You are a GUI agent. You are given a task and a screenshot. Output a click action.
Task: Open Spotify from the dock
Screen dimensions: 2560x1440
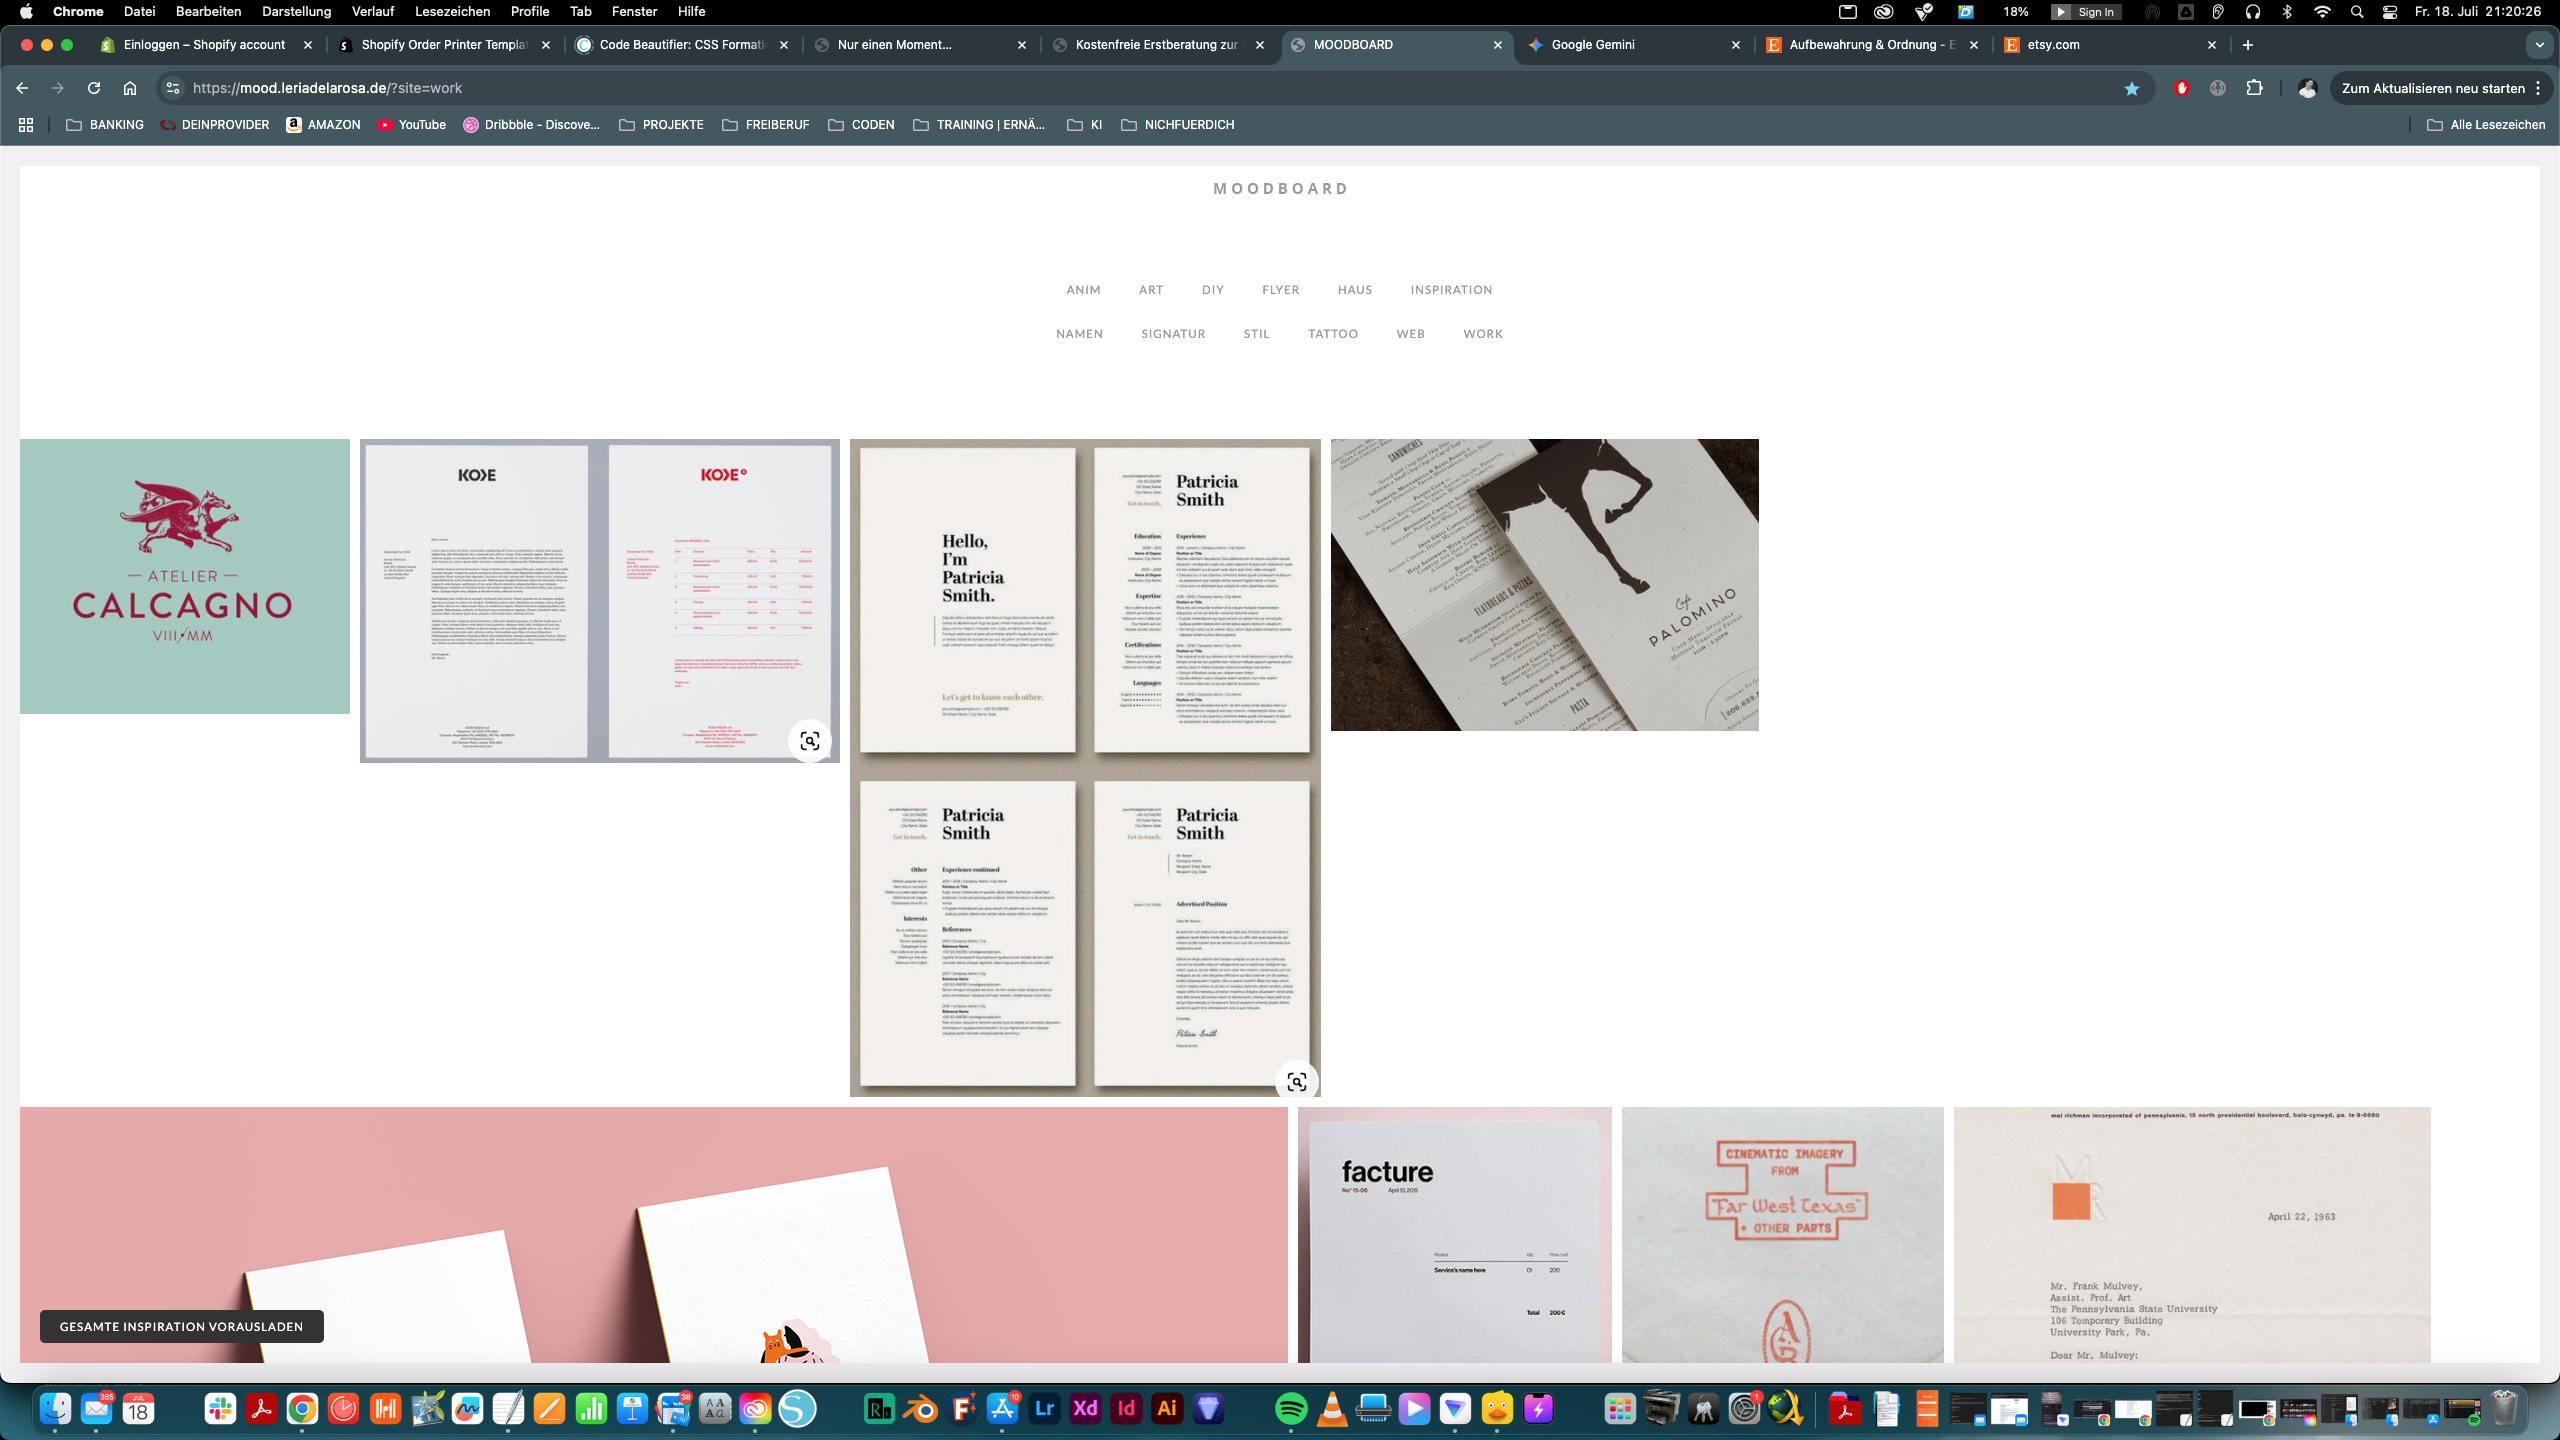[1291, 1409]
